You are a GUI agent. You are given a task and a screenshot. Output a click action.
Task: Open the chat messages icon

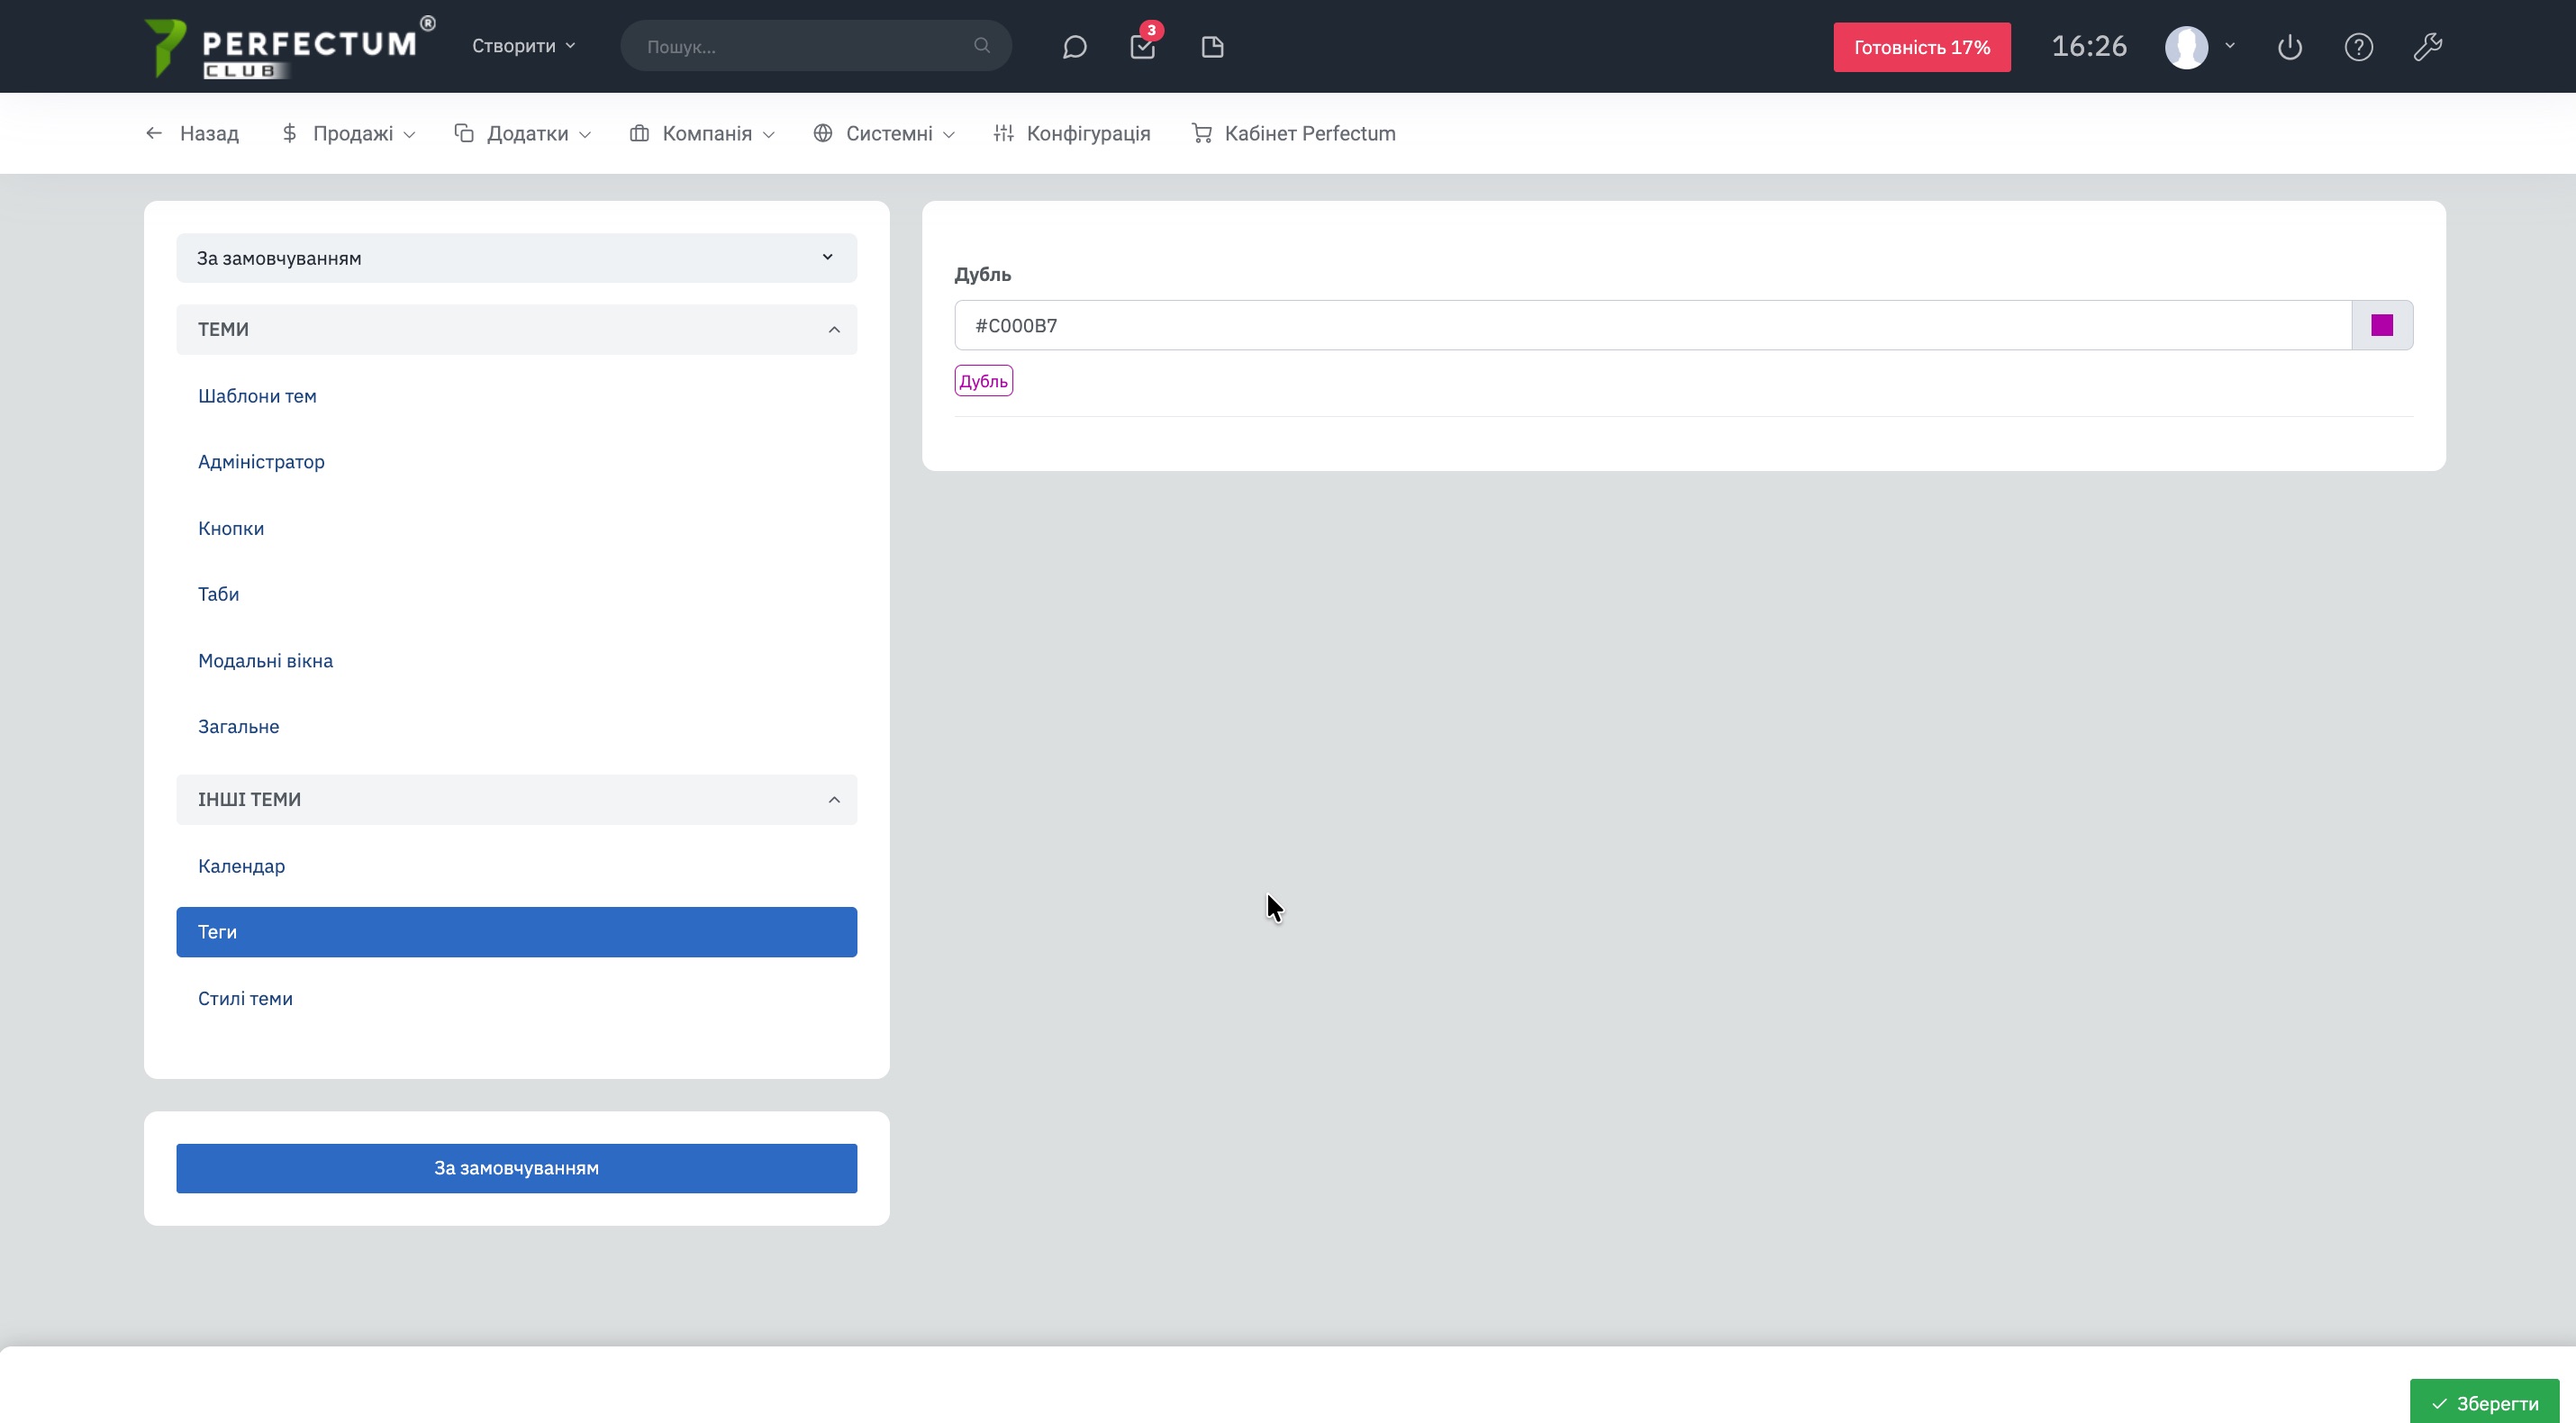[1074, 47]
